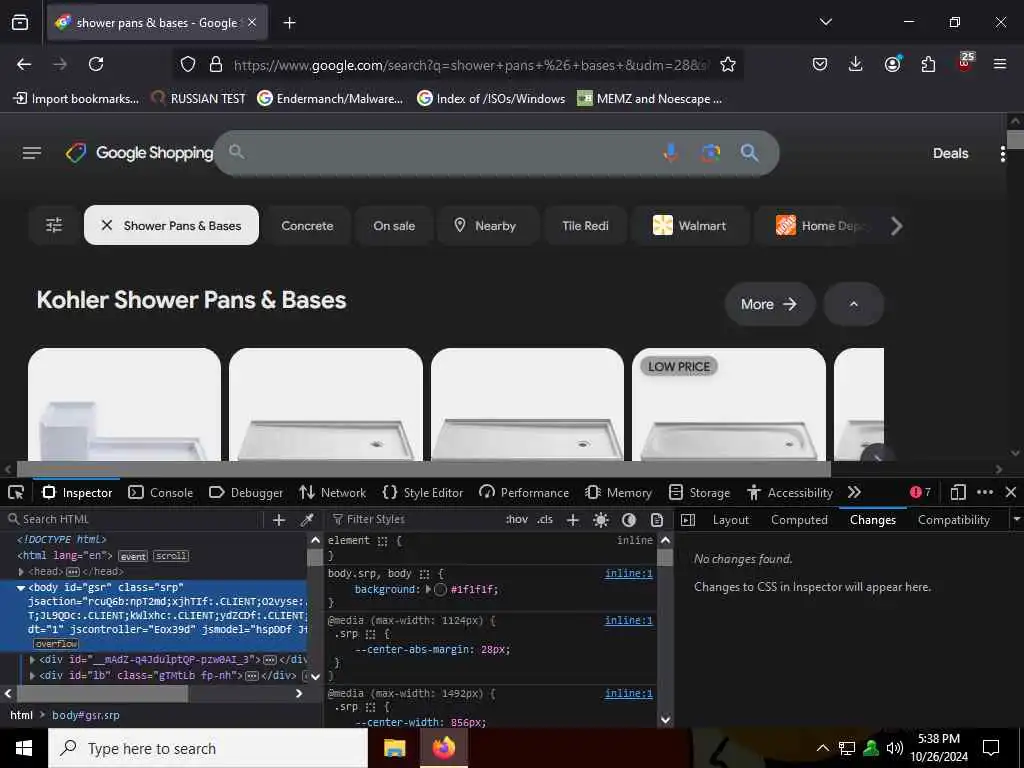1024x768 pixels.
Task: Collapse the body element node
Action: pyautogui.click(x=21, y=588)
